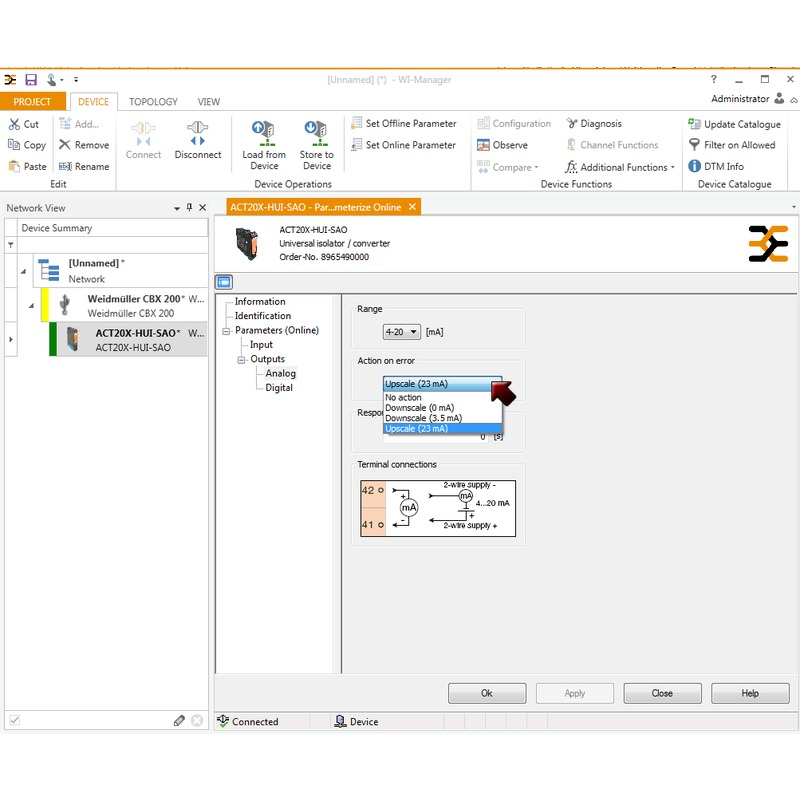Open quick access toolbar customize arrow
Image resolution: width=800 pixels, height=800 pixels.
76,80
